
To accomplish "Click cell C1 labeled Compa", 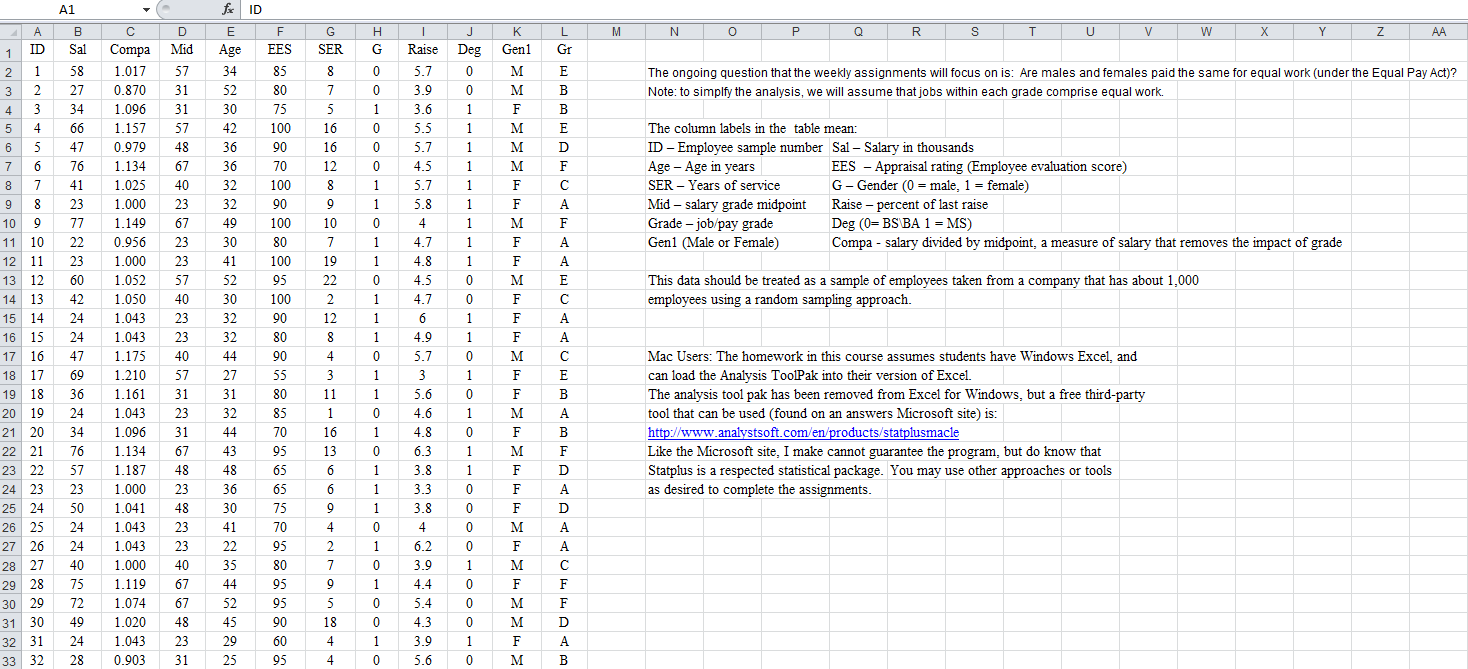I will (x=129, y=49).
